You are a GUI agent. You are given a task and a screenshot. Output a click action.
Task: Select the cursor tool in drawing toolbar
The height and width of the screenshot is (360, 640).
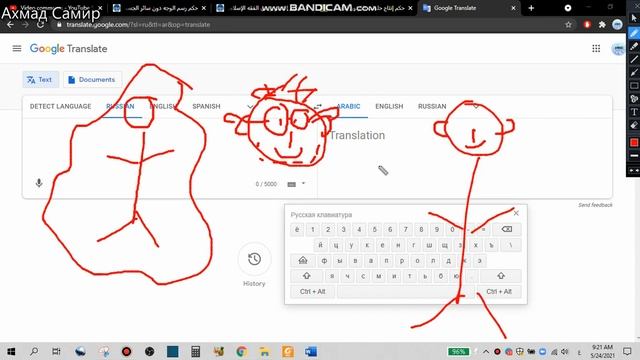tap(633, 18)
